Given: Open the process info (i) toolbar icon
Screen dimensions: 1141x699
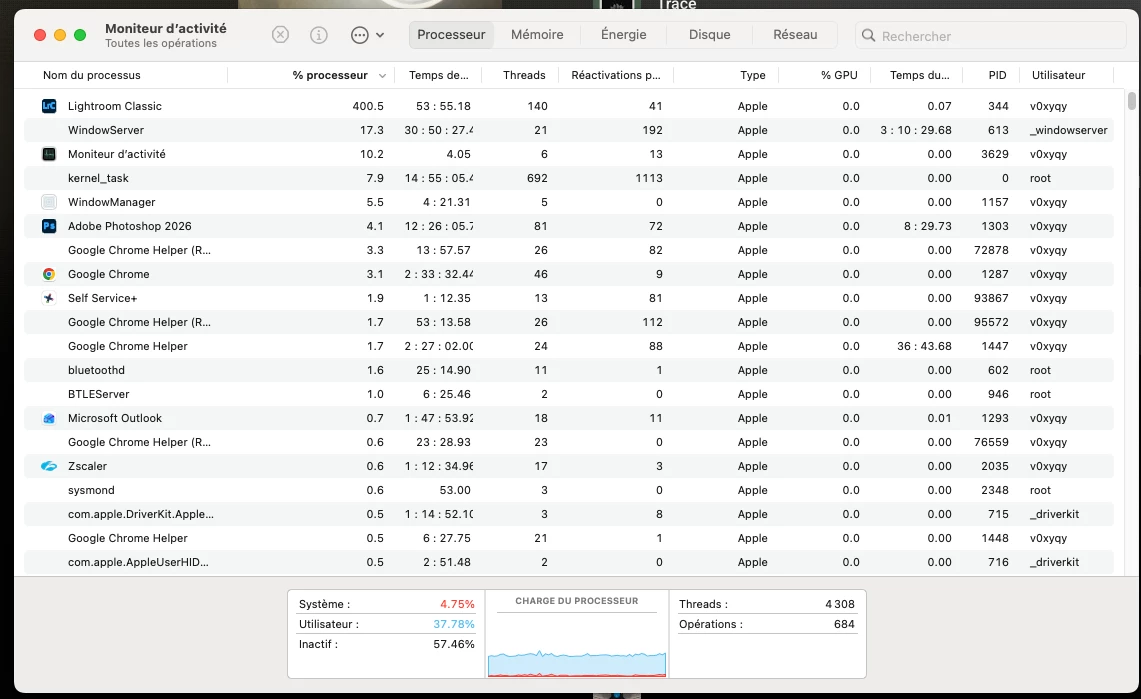Looking at the screenshot, I should pyautogui.click(x=319, y=35).
